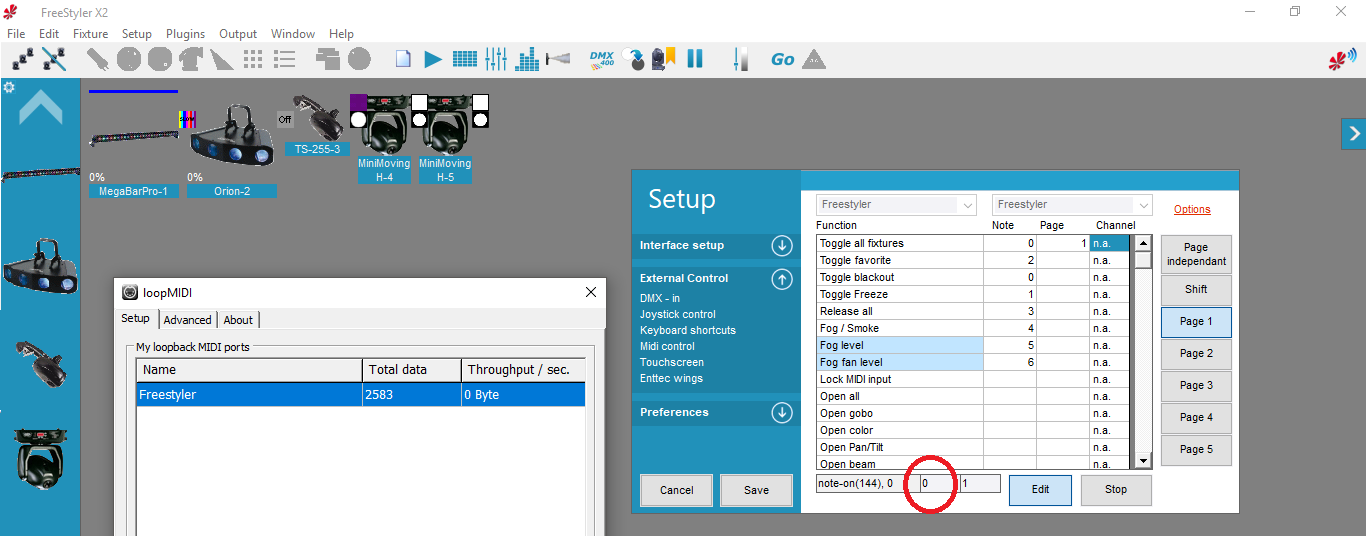
Task: Click the blue pause bars icon
Action: tap(695, 59)
